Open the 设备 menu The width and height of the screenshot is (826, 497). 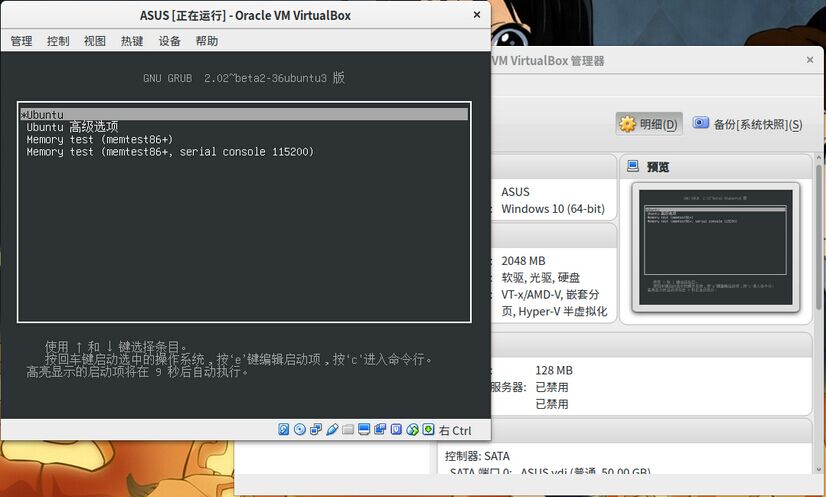170,41
